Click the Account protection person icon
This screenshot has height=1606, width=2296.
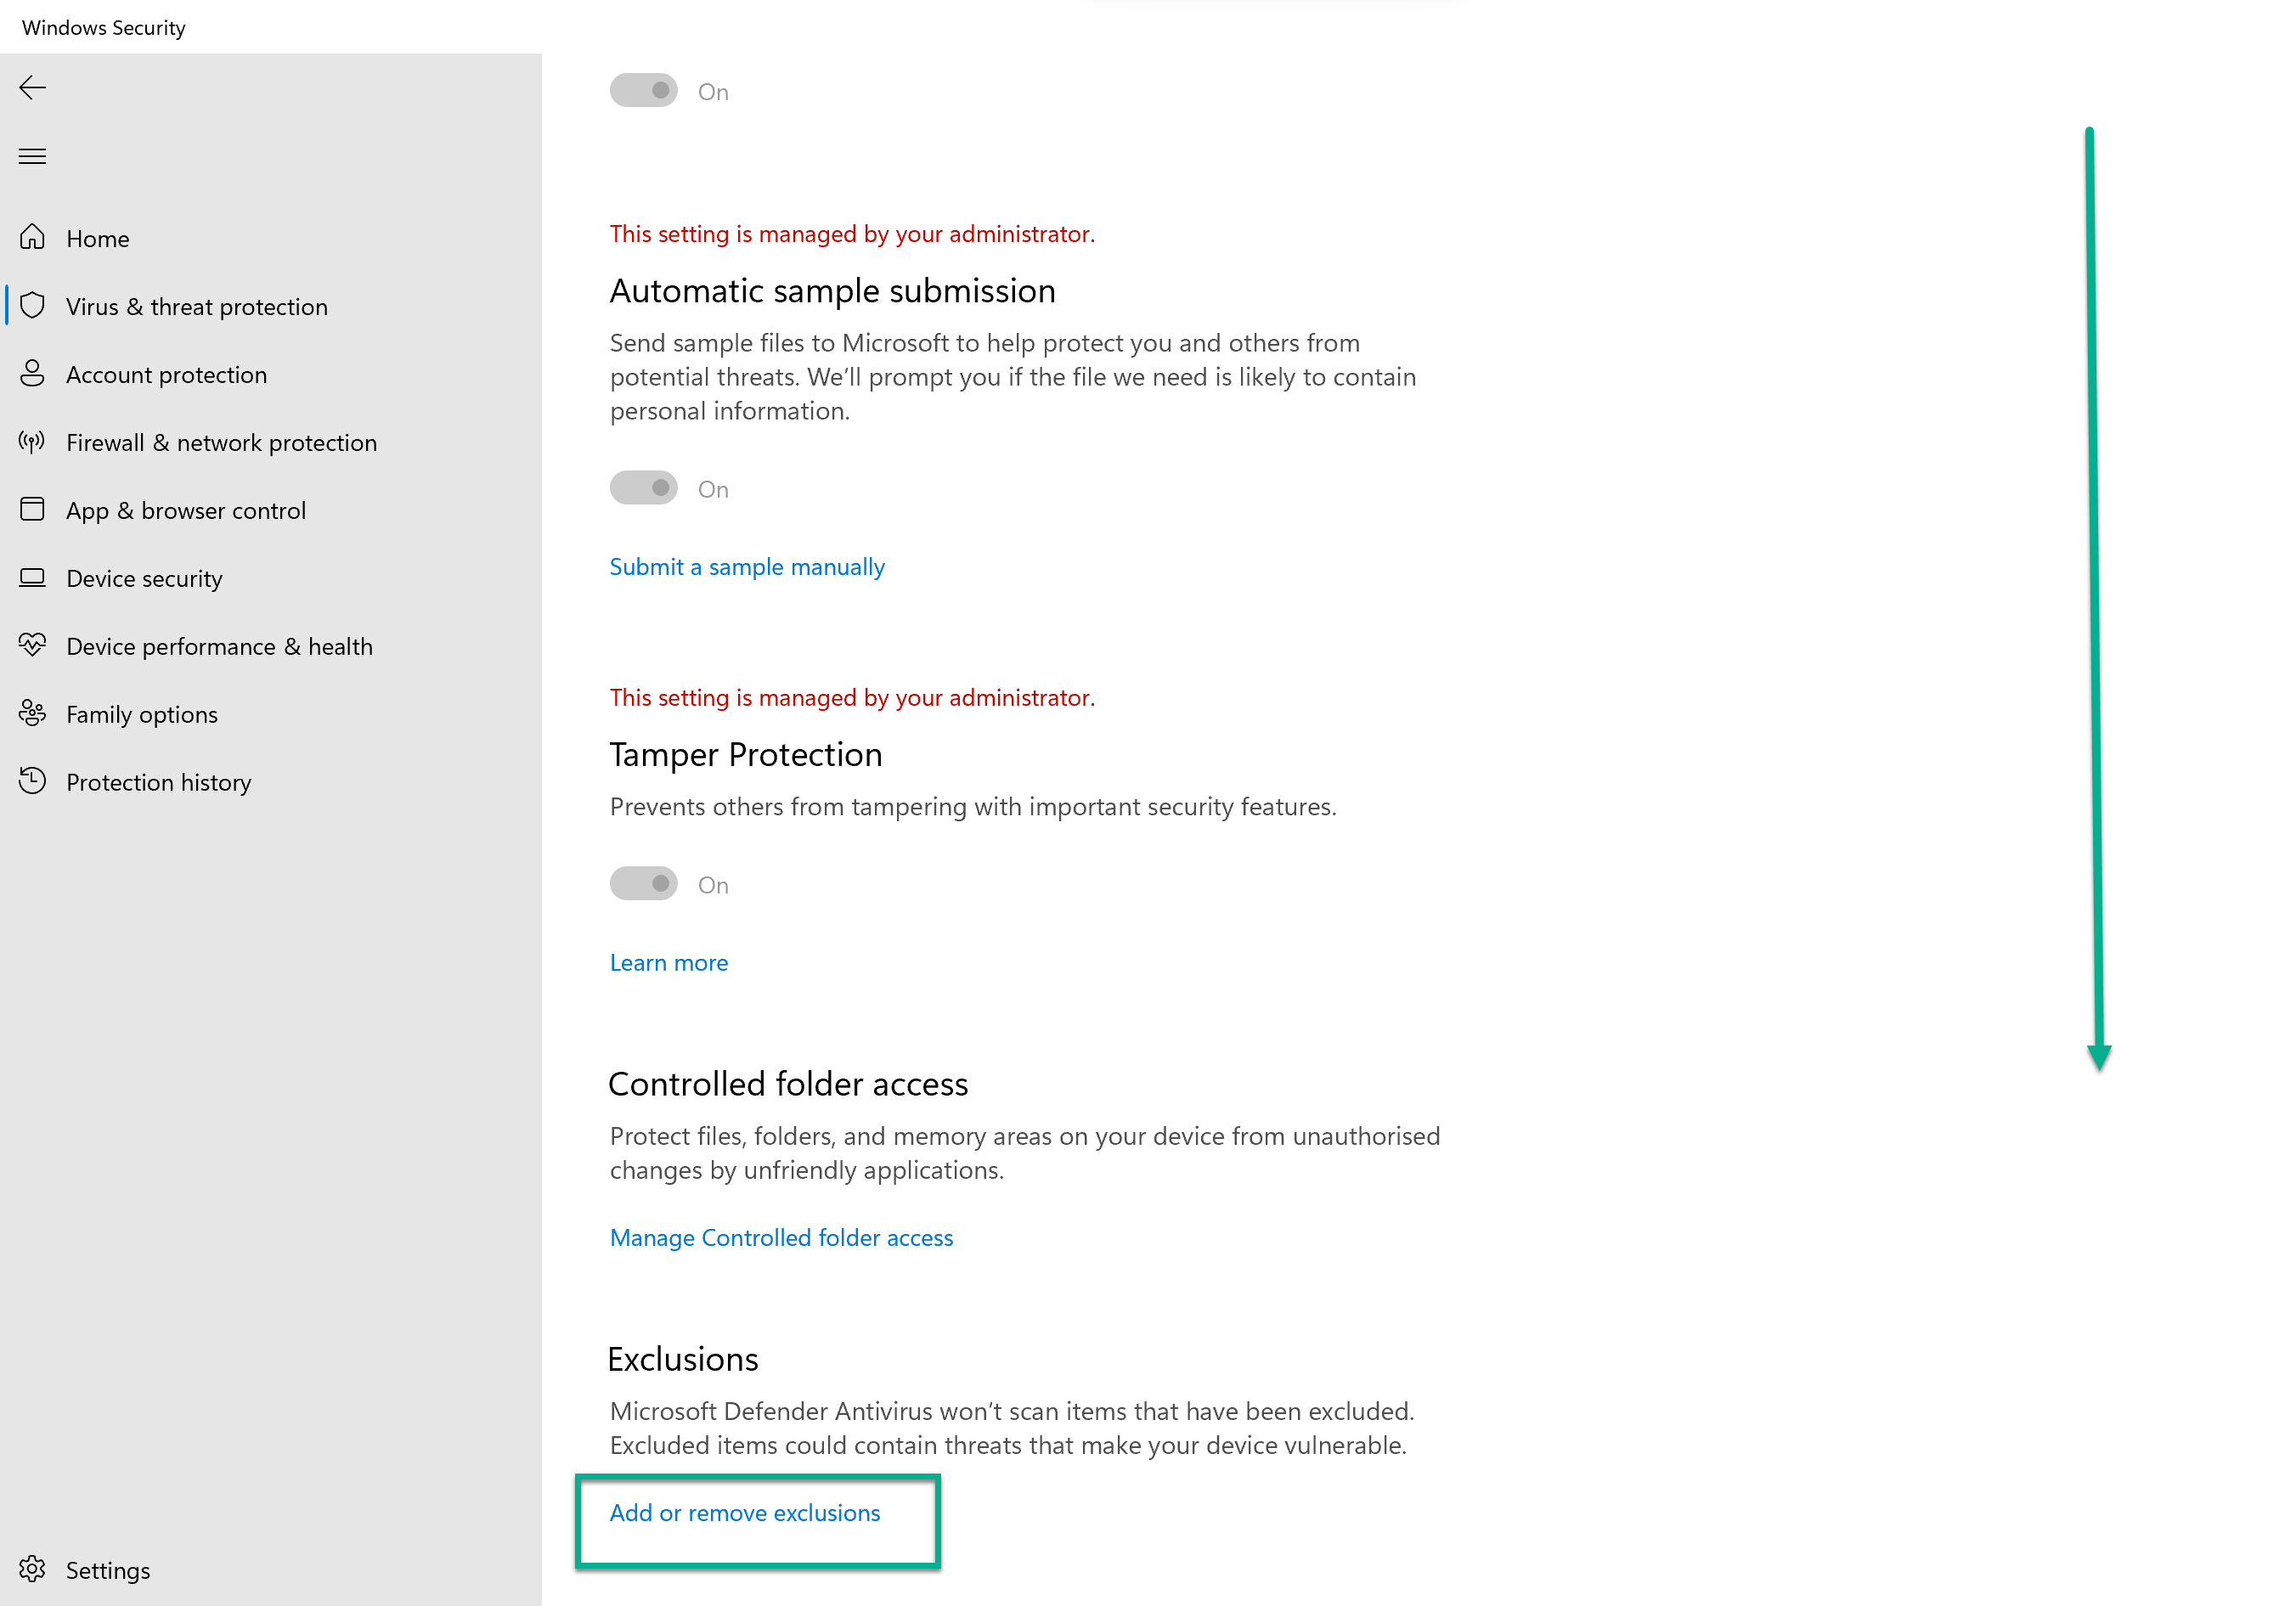[x=32, y=374]
